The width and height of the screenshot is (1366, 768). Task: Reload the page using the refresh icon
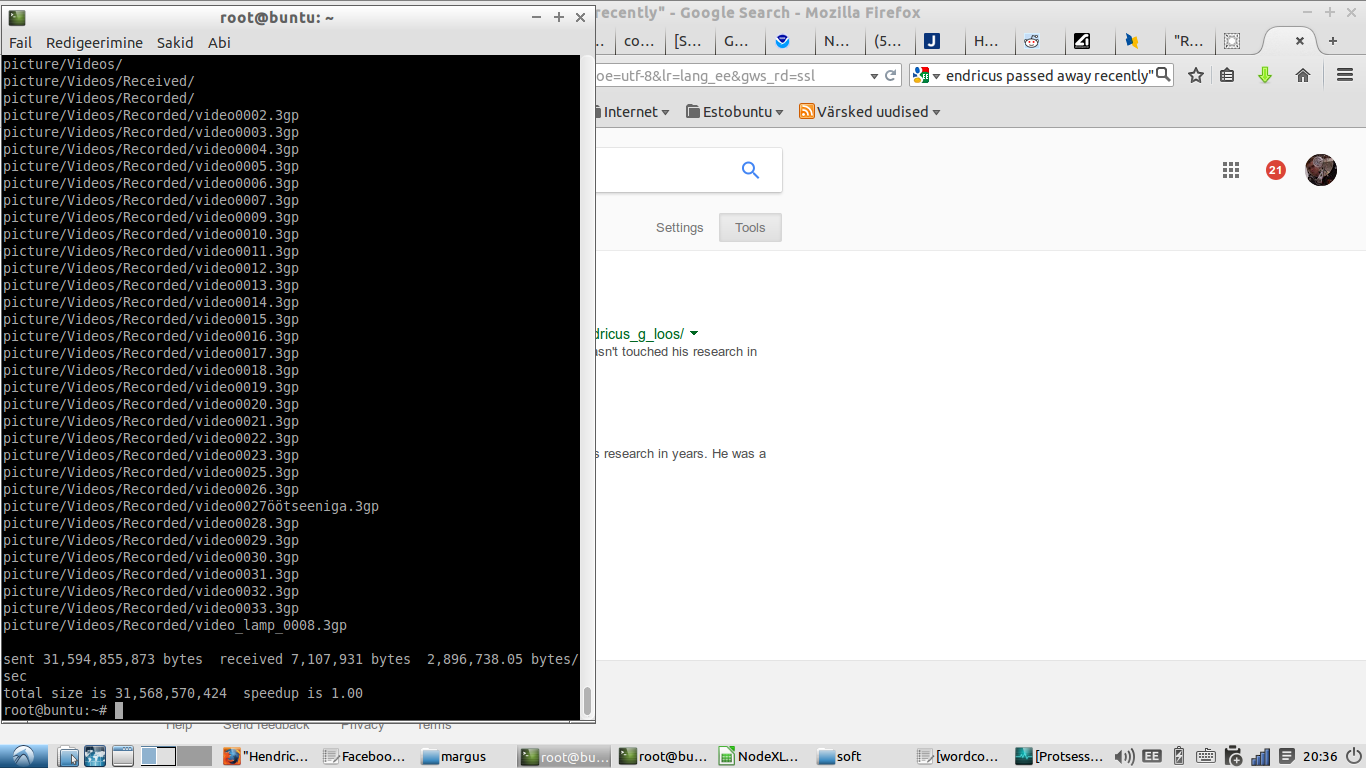click(x=890, y=76)
